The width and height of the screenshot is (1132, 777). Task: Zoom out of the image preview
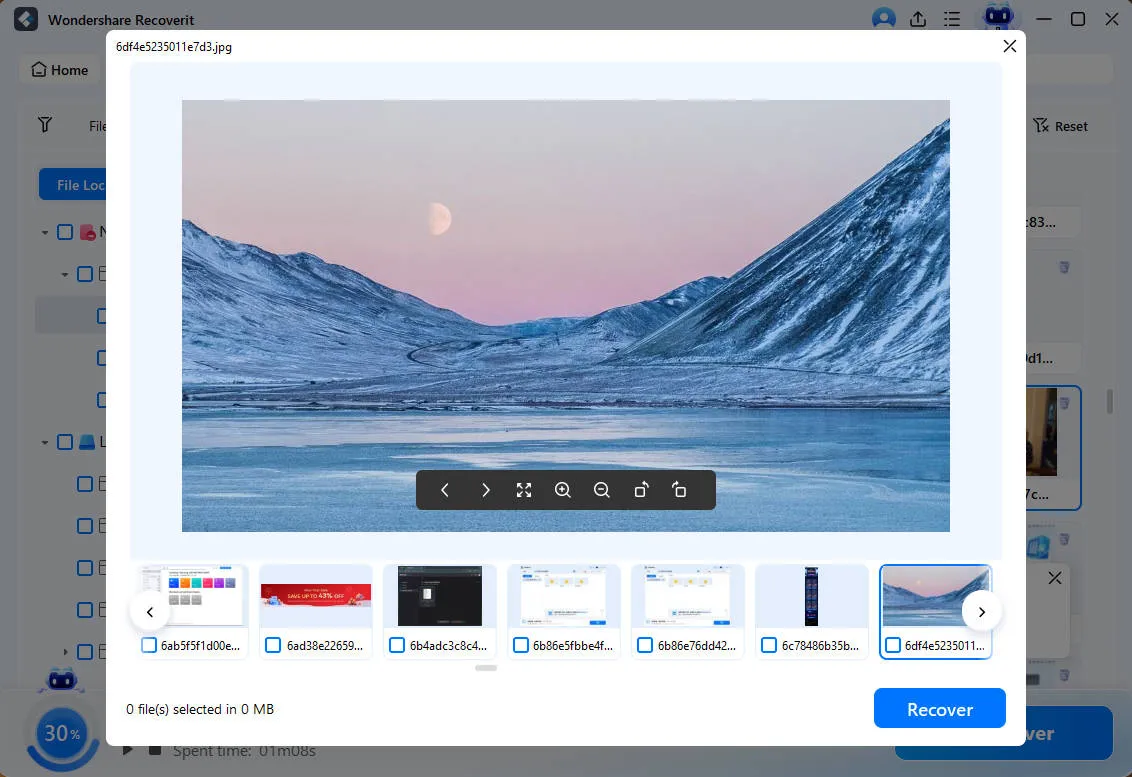[601, 490]
